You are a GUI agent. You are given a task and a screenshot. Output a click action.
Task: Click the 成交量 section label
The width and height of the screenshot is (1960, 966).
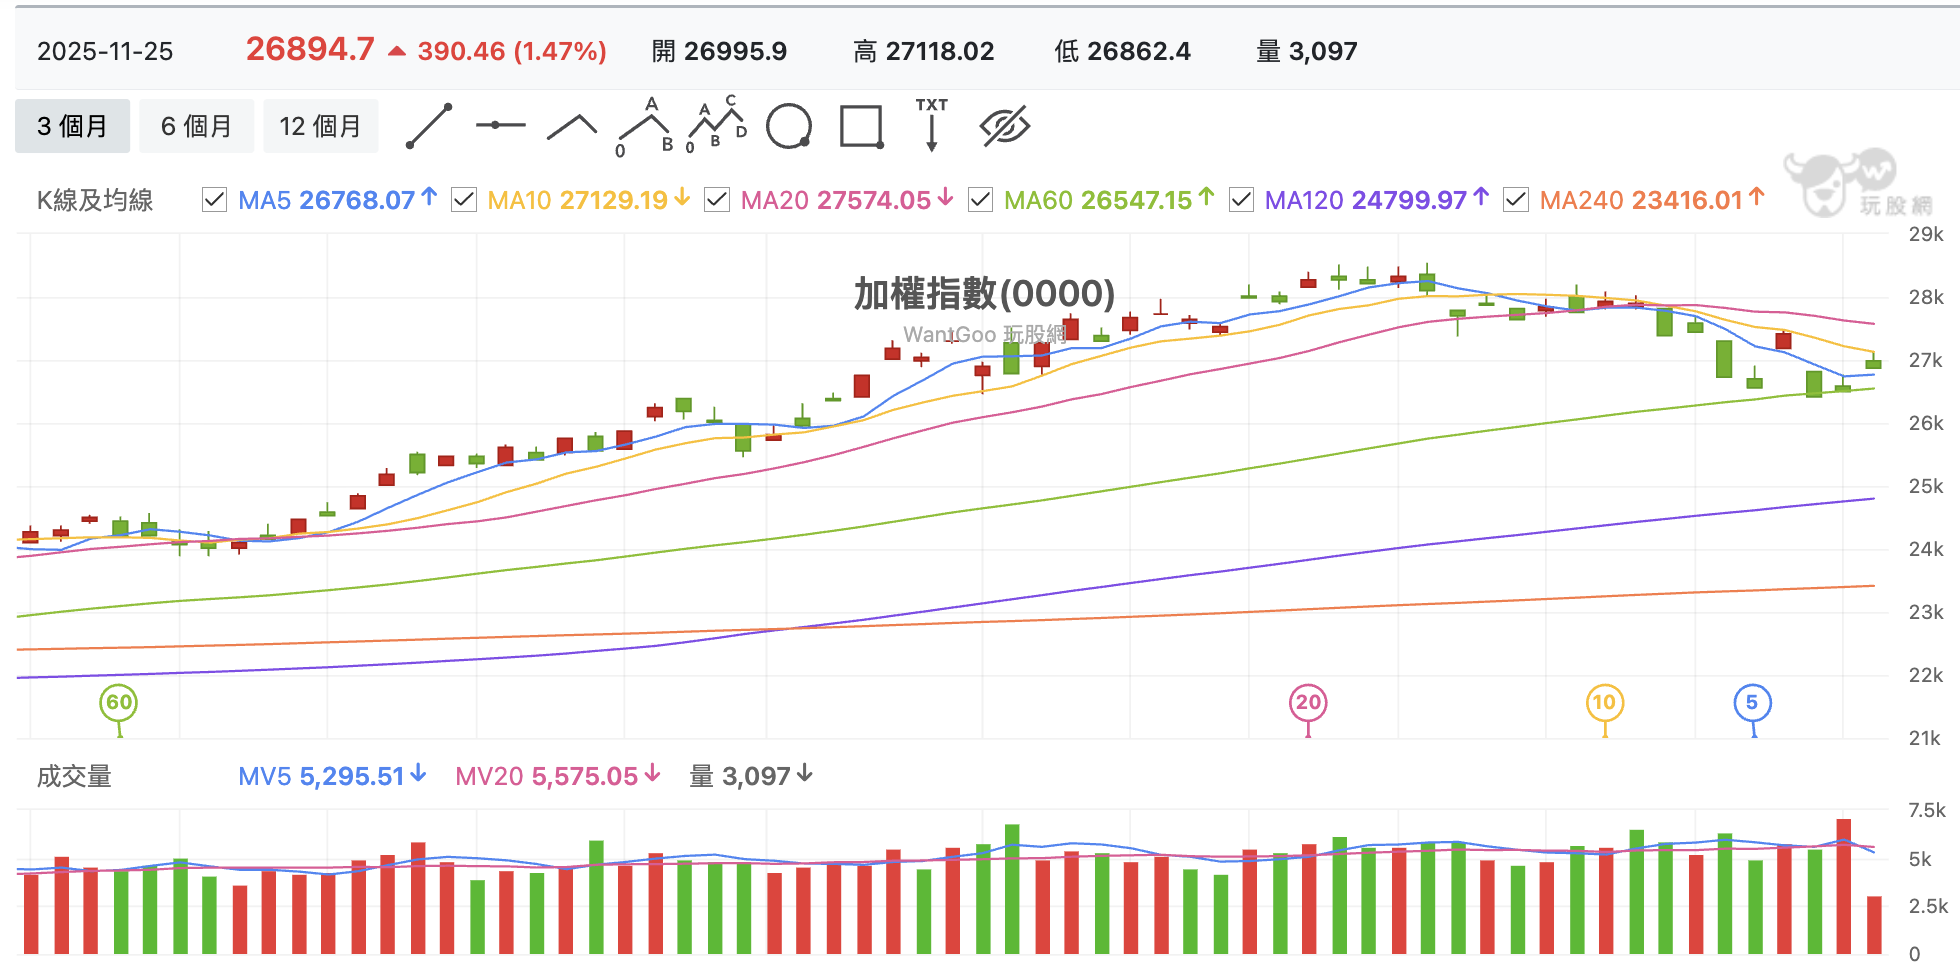[x=74, y=777]
